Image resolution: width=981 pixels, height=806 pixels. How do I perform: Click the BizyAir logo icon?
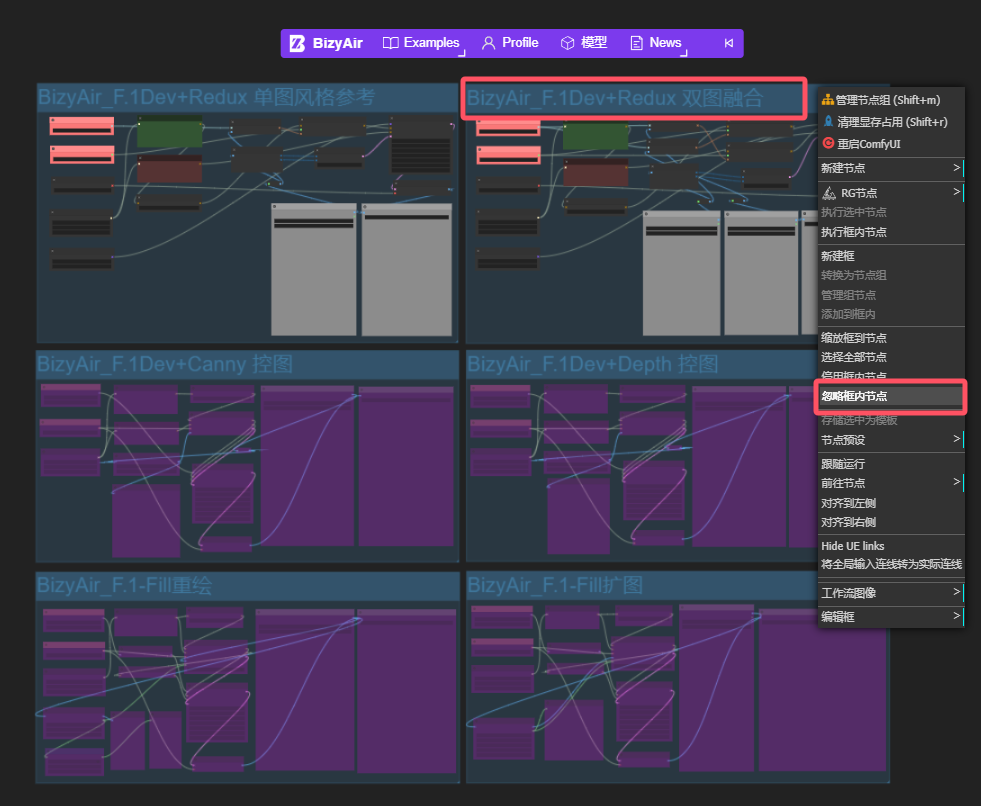(x=297, y=43)
